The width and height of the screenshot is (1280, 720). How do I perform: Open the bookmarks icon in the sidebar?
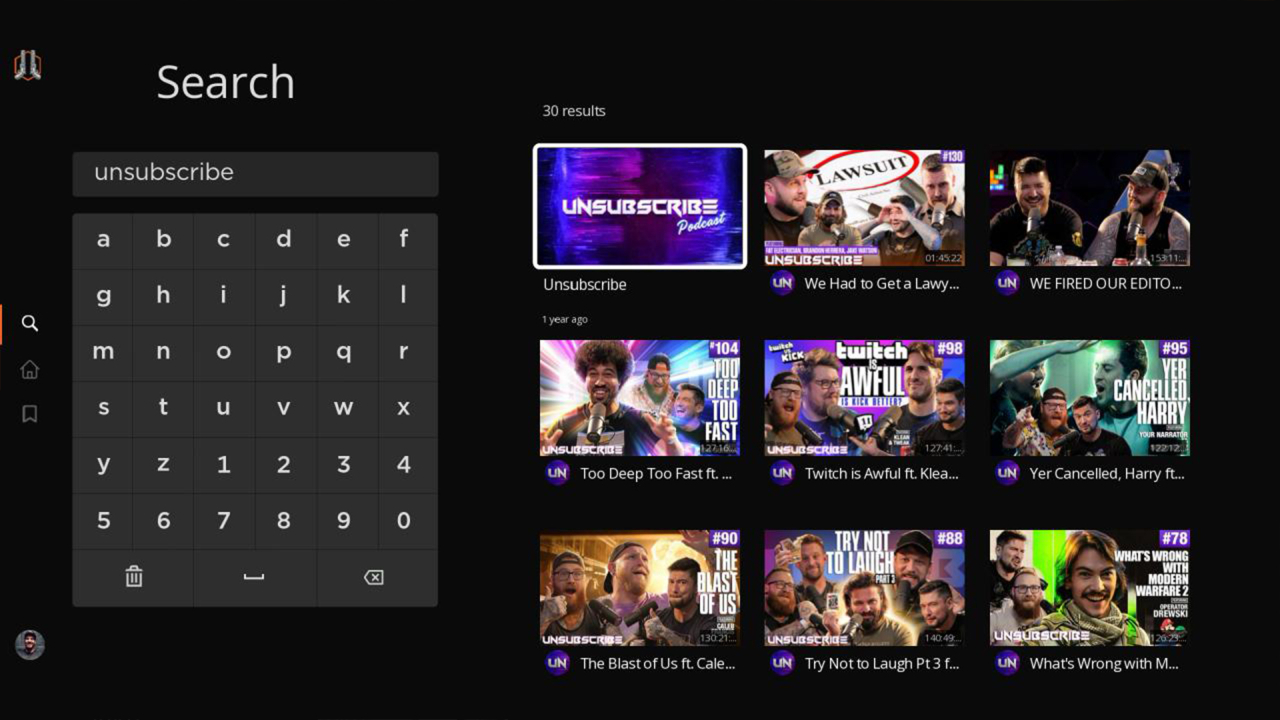click(29, 412)
